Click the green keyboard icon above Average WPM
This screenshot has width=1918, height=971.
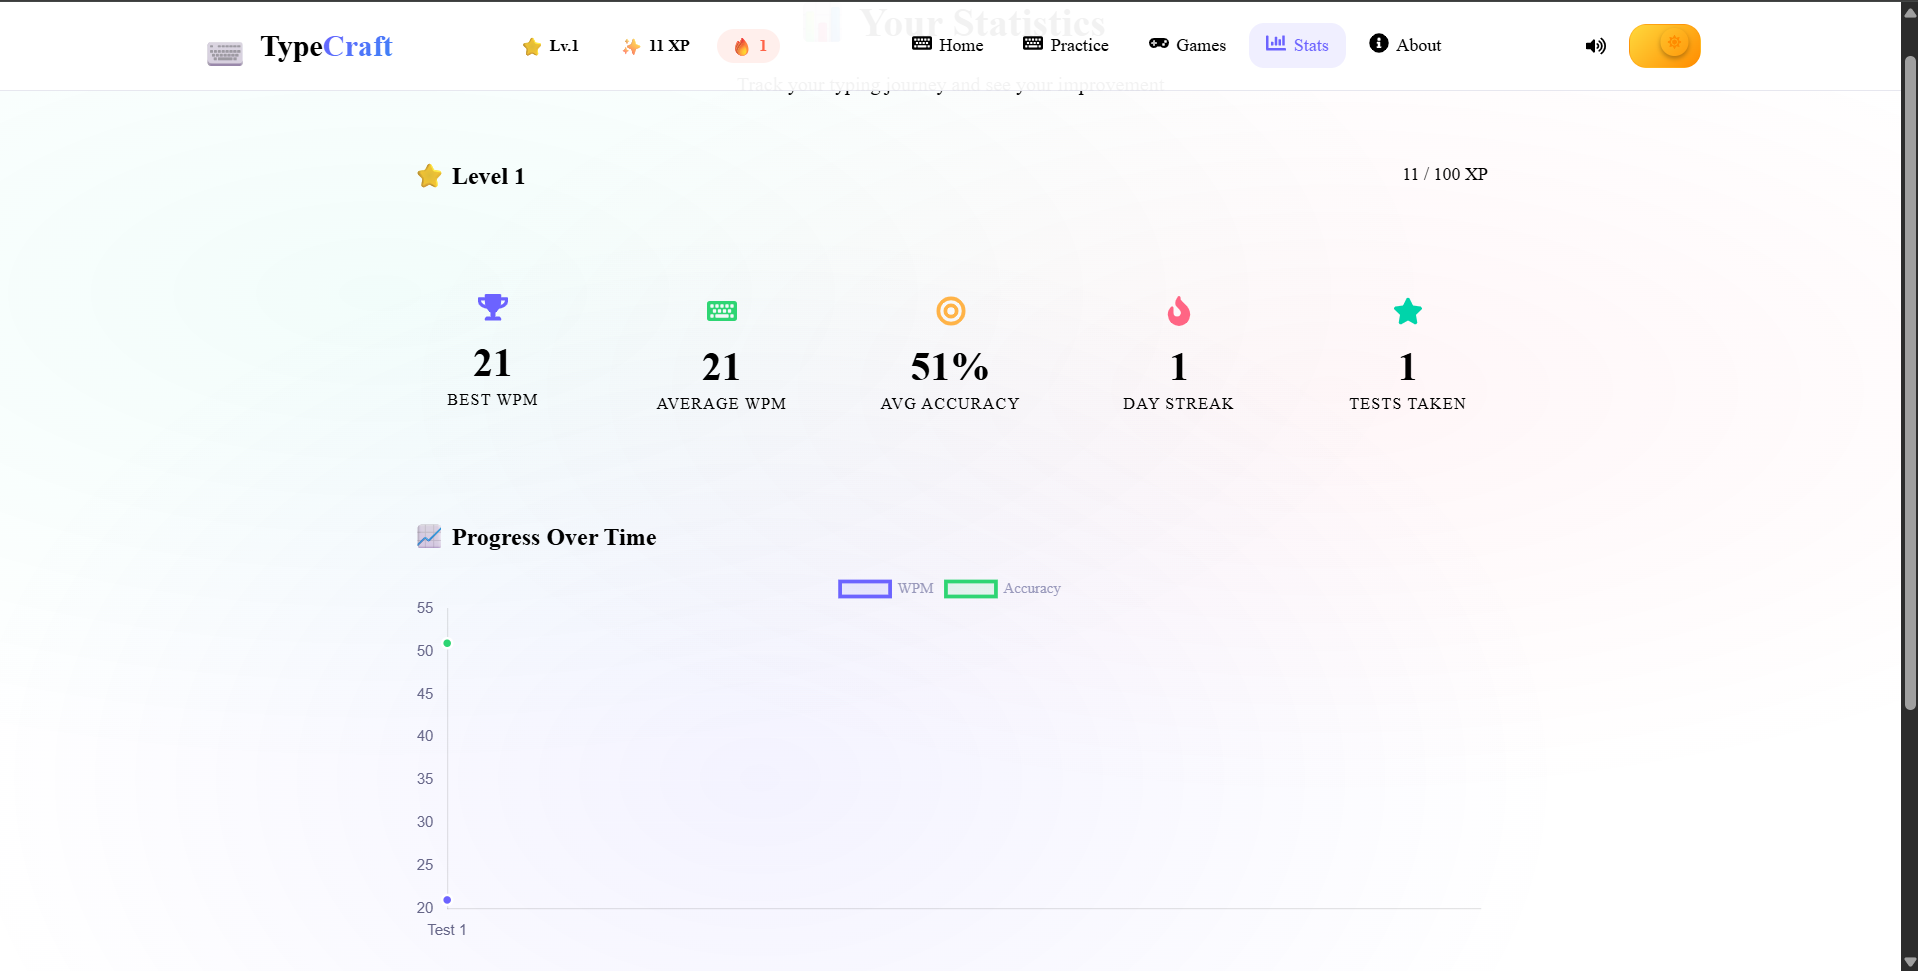tap(722, 311)
